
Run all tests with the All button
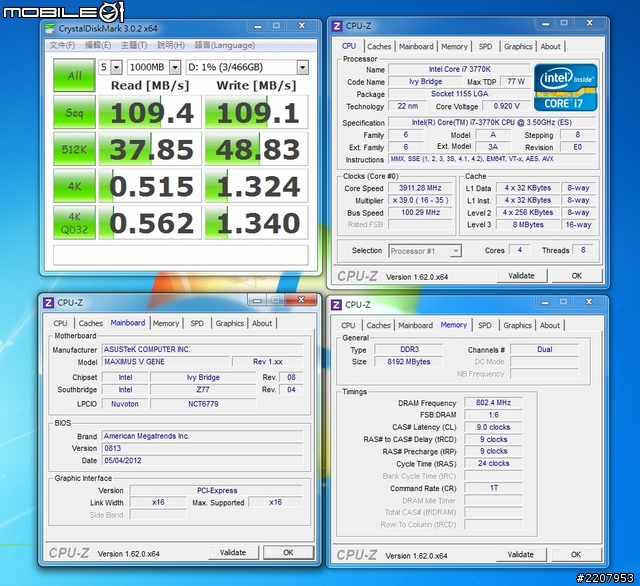tap(74, 75)
